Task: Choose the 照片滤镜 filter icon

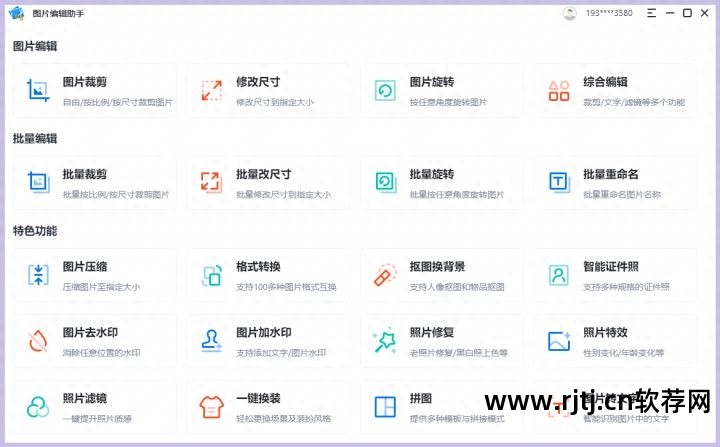Action: pyautogui.click(x=38, y=407)
